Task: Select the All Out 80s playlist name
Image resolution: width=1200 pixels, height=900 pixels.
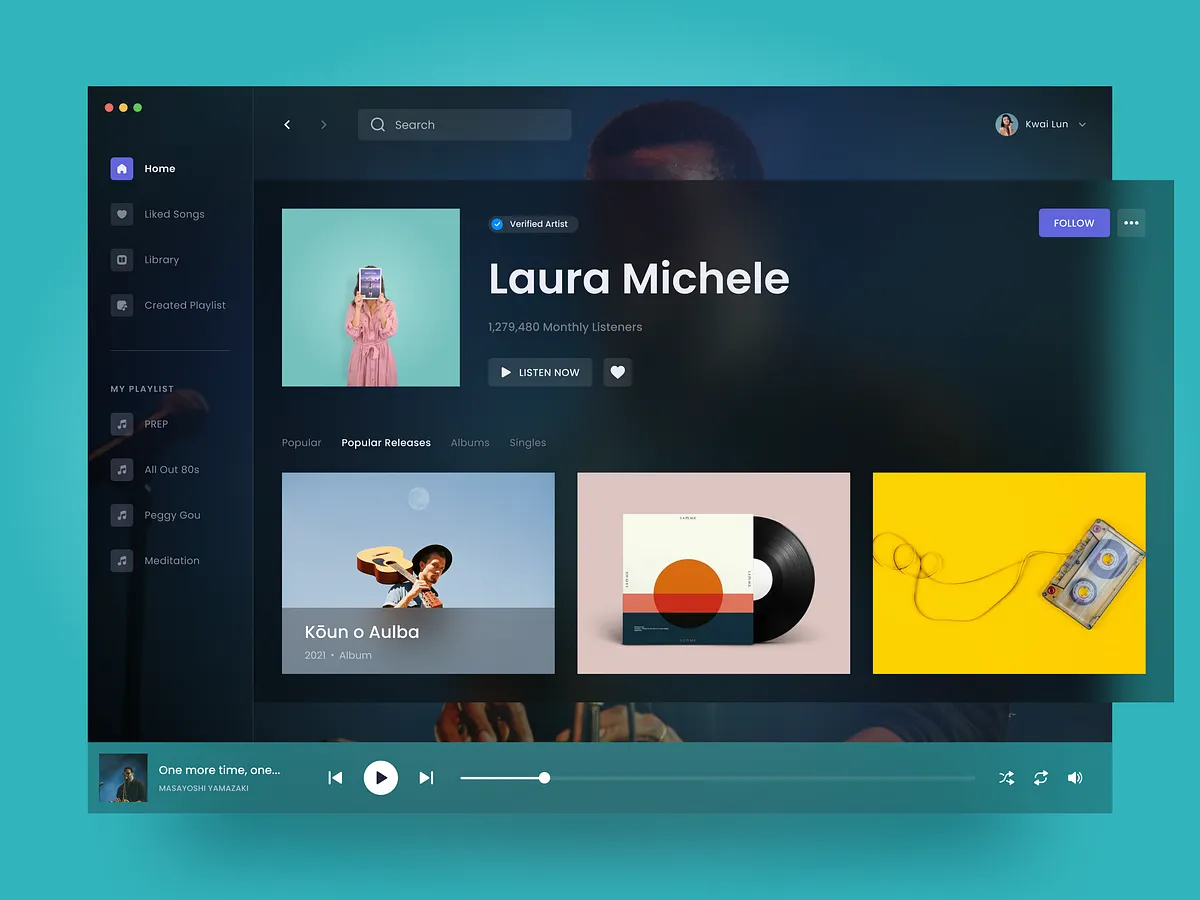Action: coord(172,470)
